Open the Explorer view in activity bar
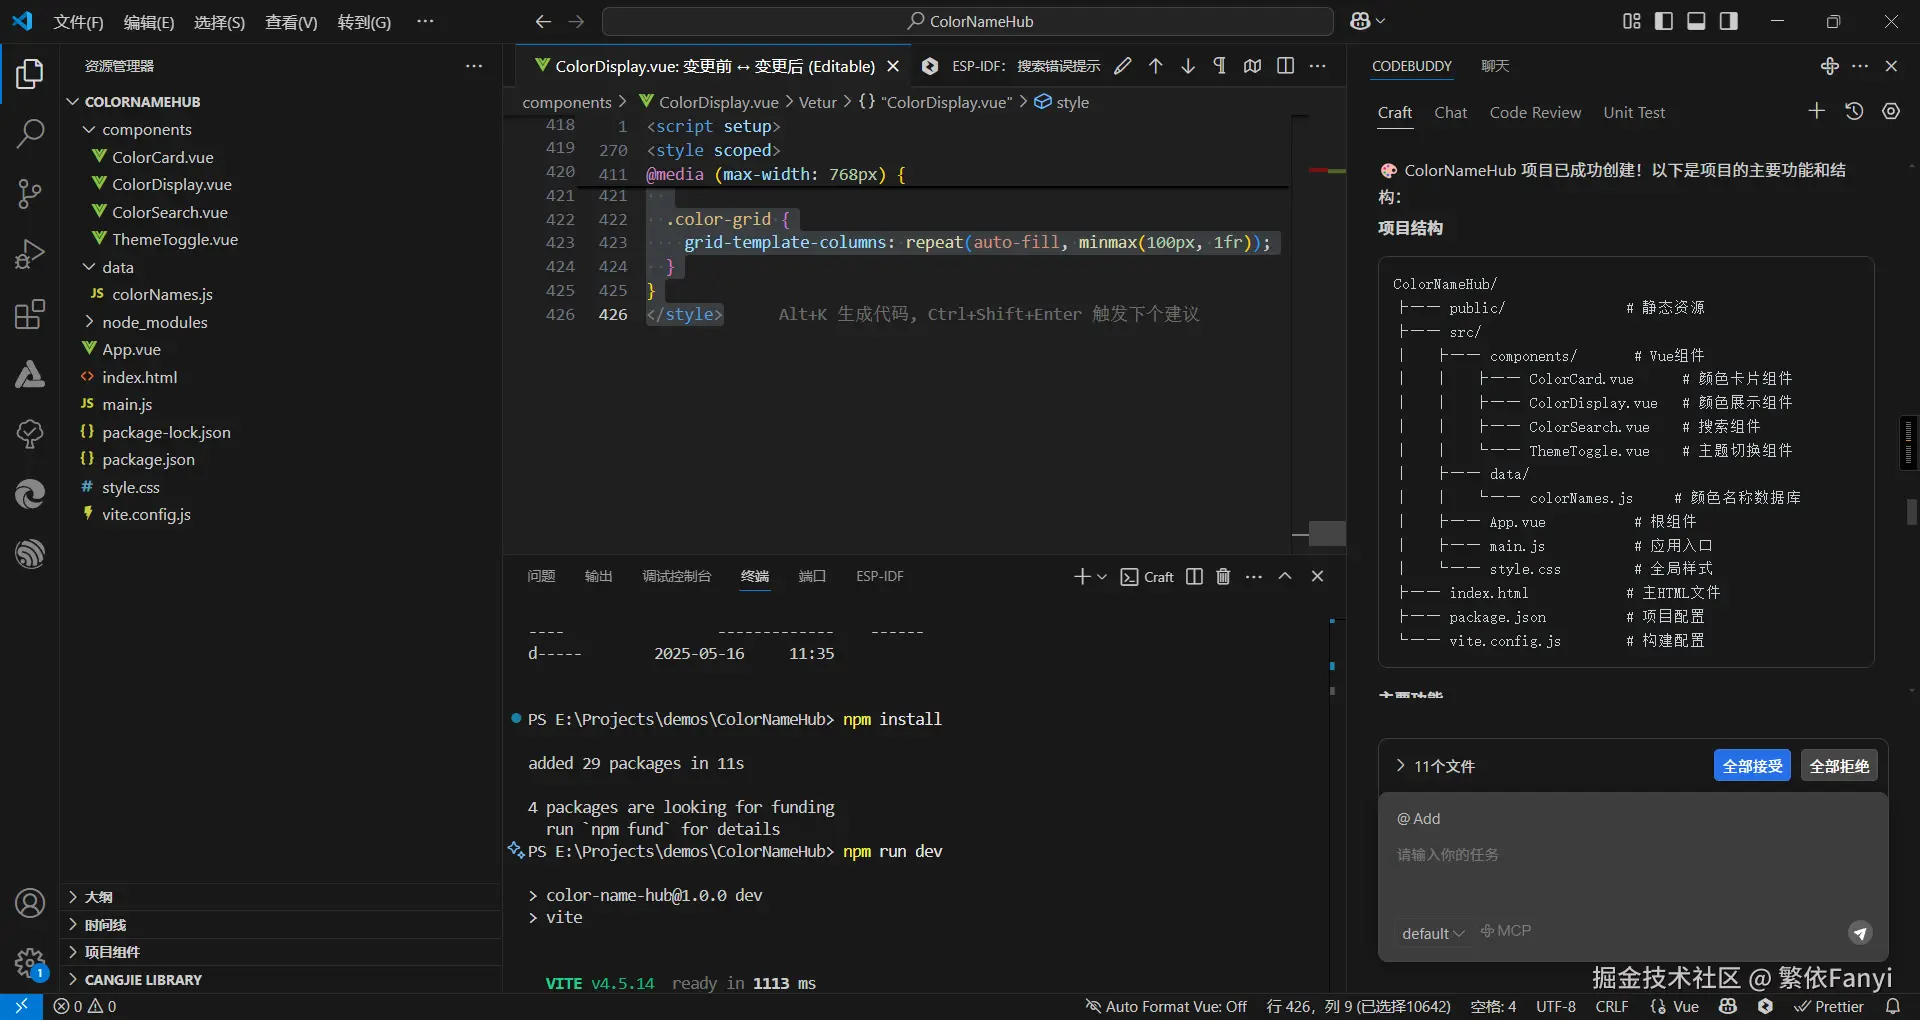The width and height of the screenshot is (1920, 1020). (30, 74)
